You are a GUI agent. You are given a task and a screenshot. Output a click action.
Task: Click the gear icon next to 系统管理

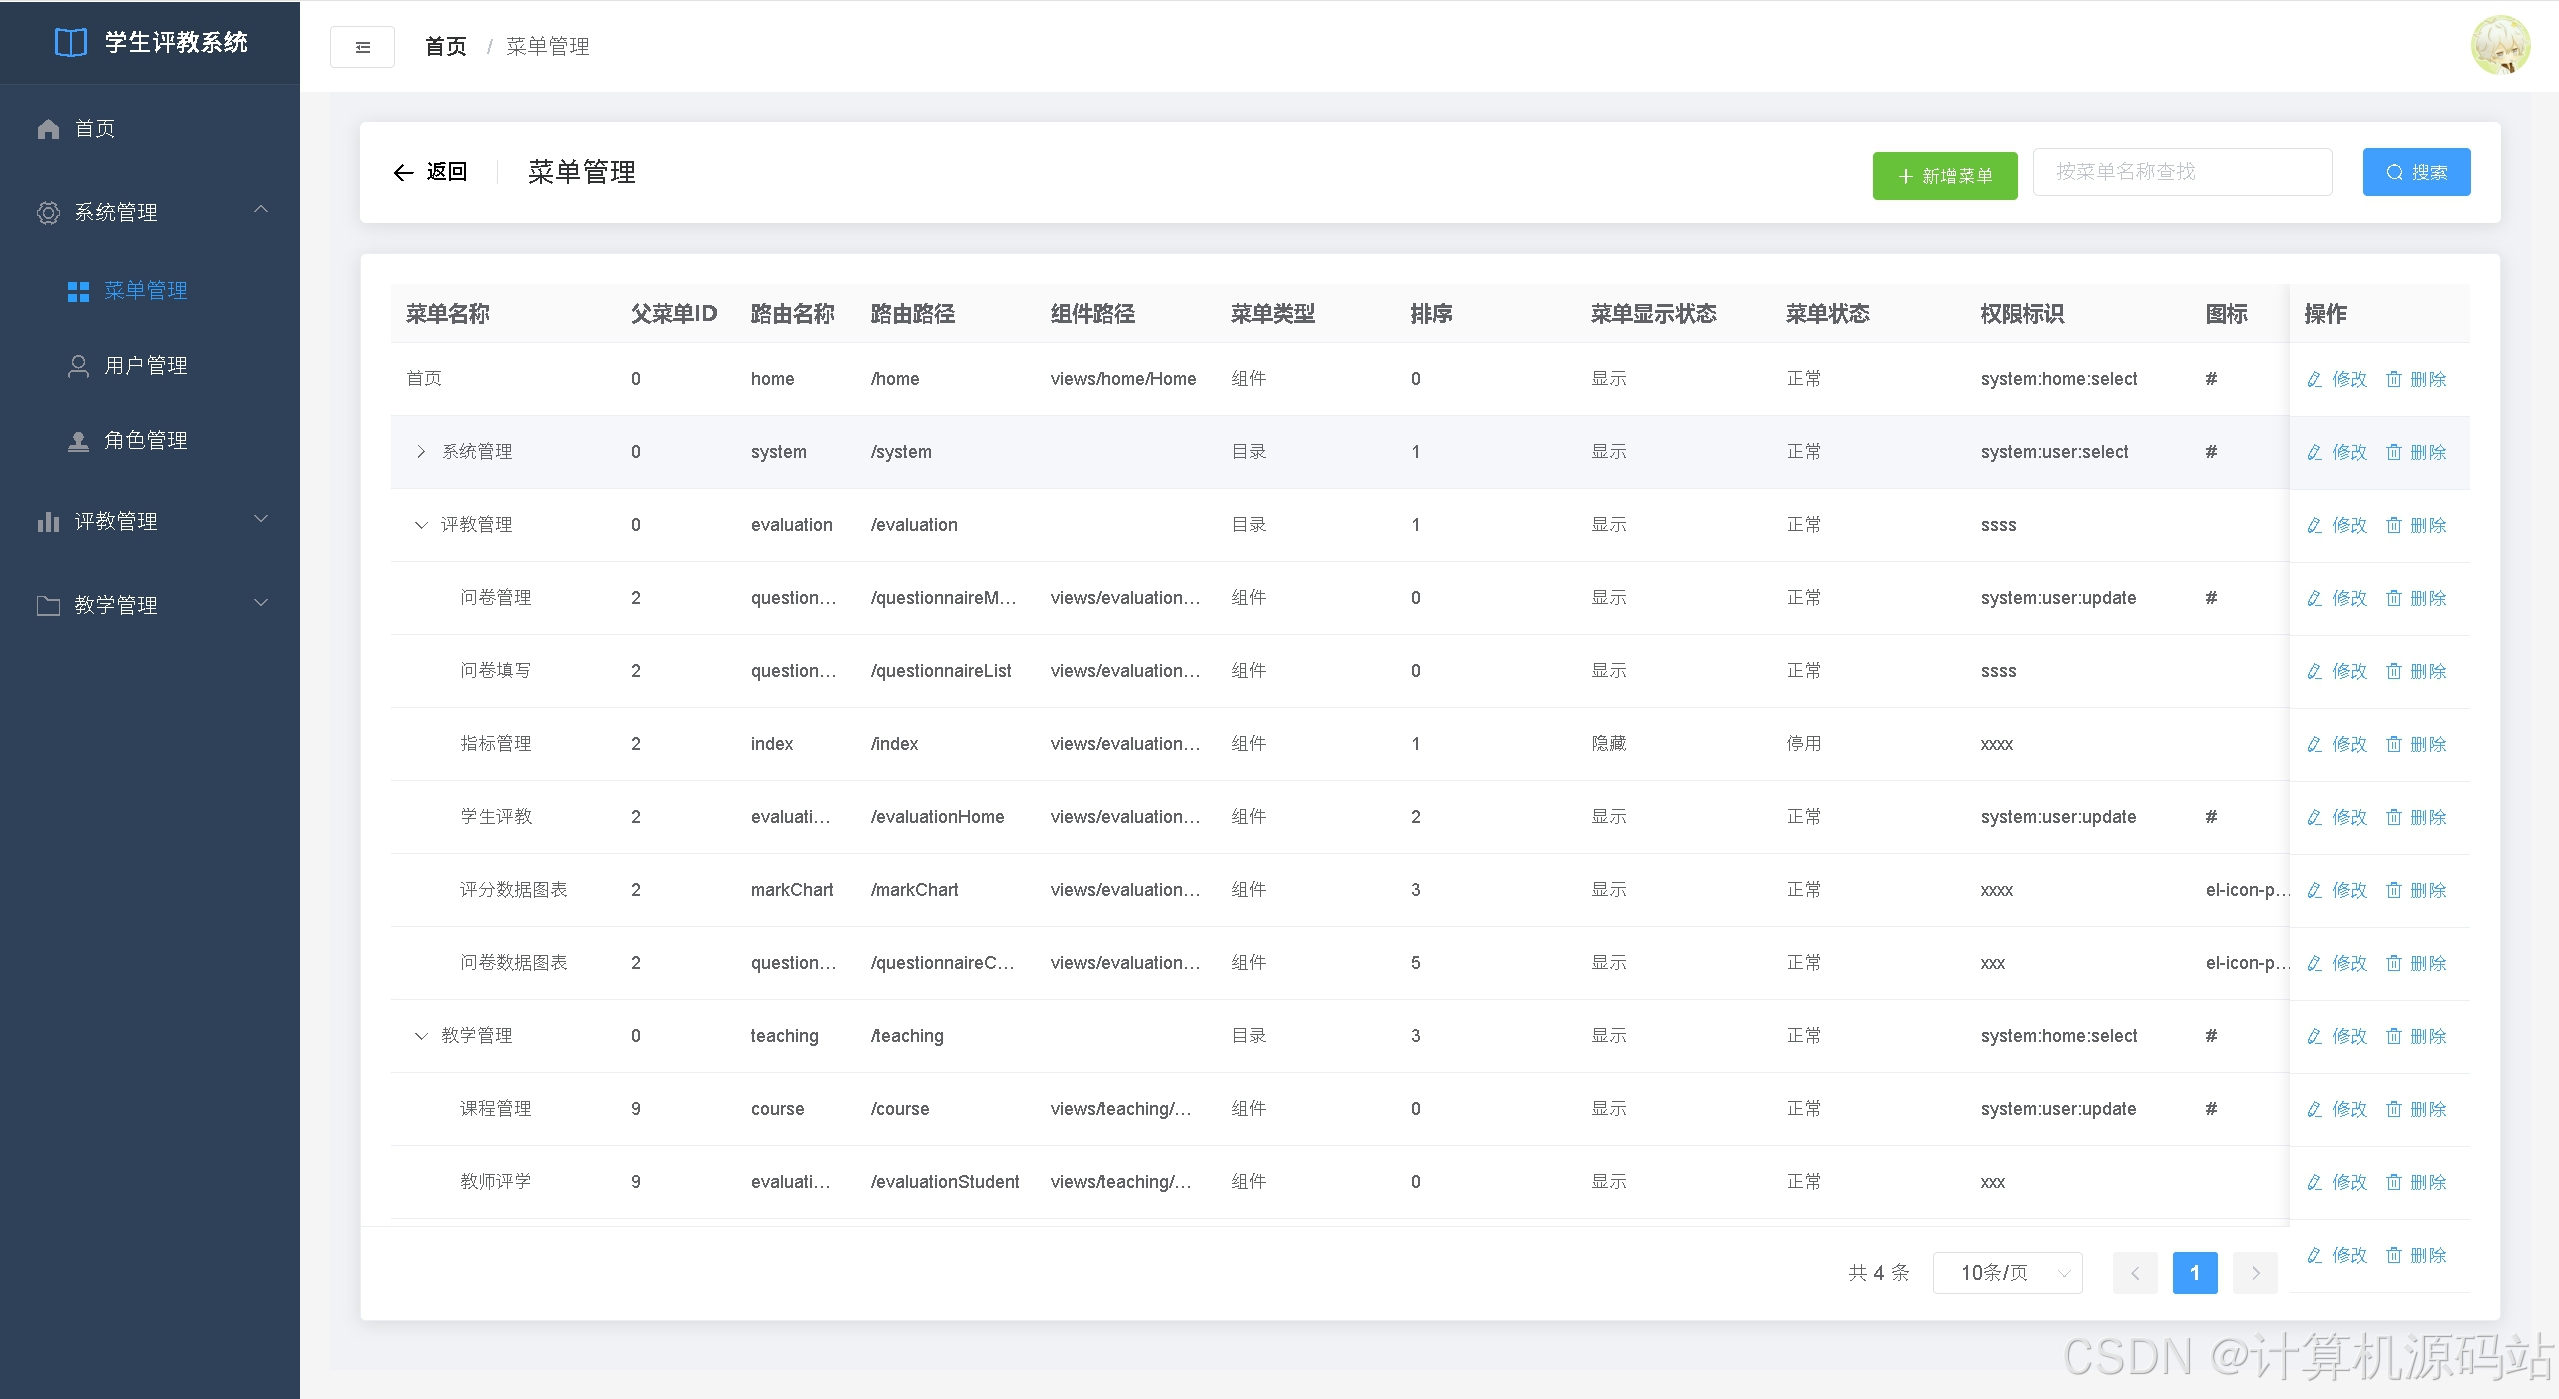[48, 213]
